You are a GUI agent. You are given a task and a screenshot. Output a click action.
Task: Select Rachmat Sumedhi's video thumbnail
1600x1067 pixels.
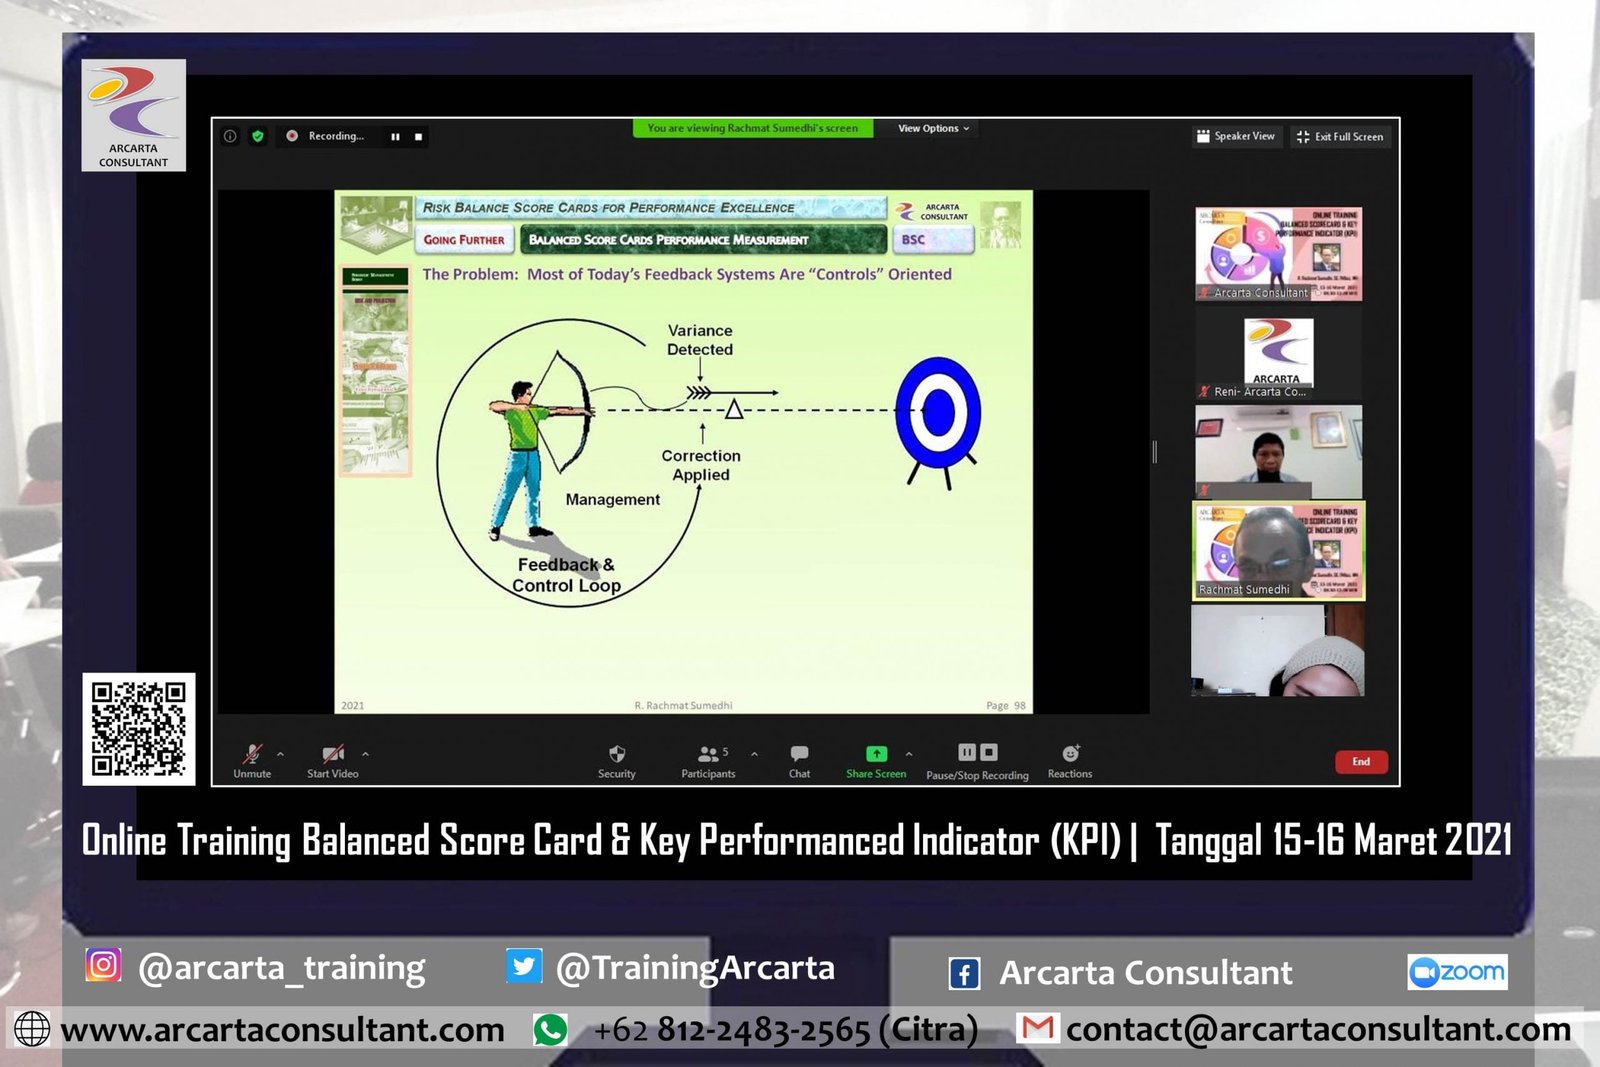click(x=1278, y=551)
